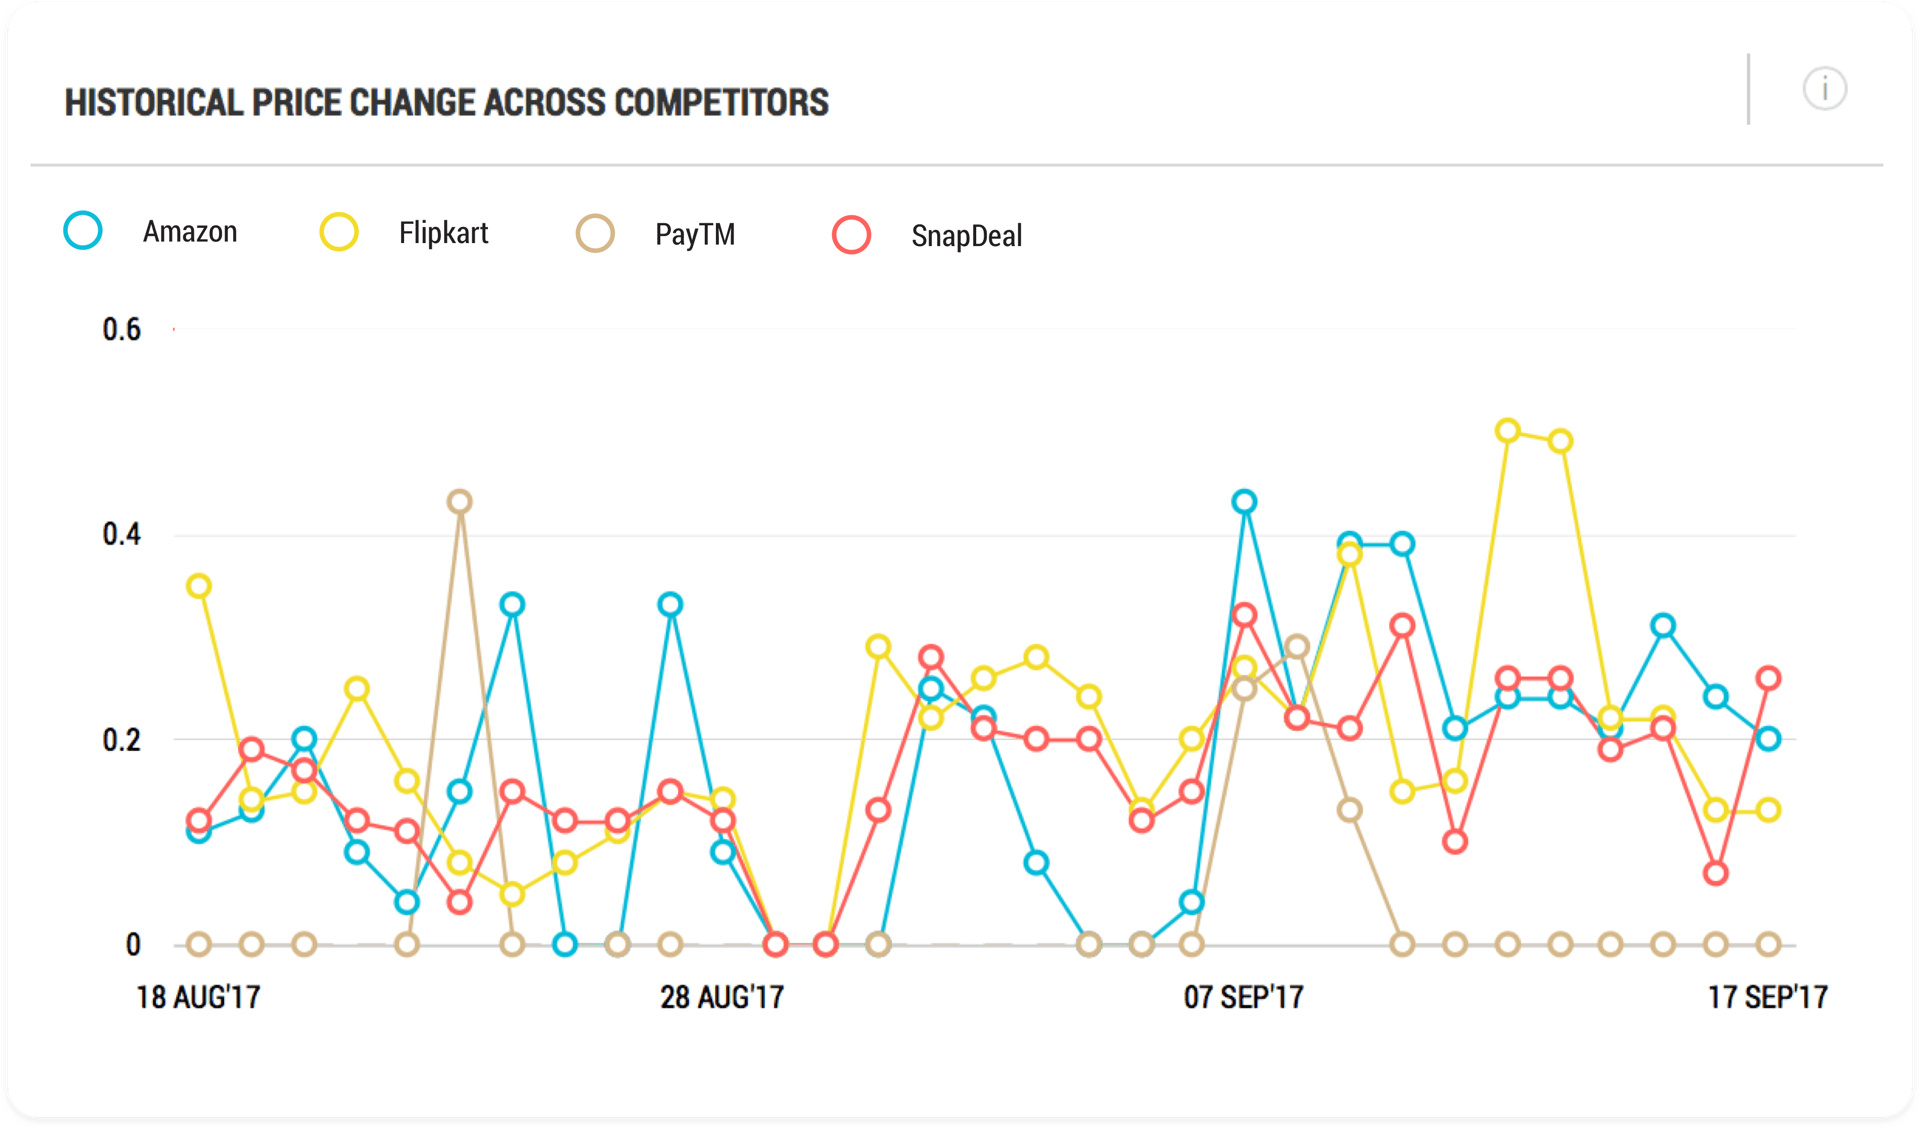The width and height of the screenshot is (1920, 1128).
Task: Toggle the Flipkart yellow legend circle
Action: [x=339, y=232]
